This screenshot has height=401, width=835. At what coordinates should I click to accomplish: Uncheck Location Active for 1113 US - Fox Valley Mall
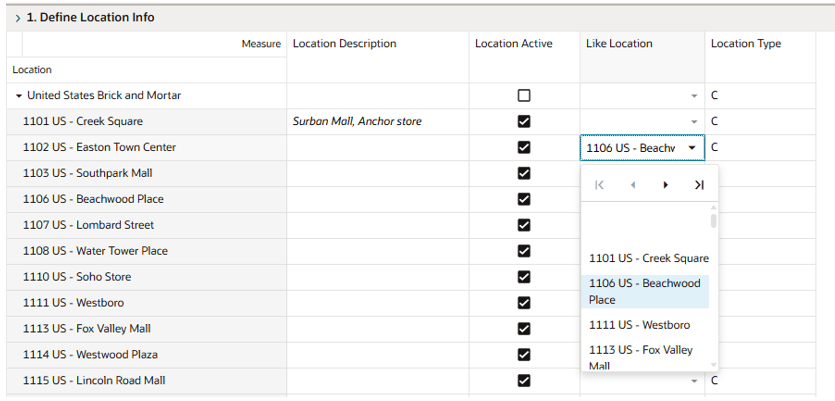pyautogui.click(x=524, y=329)
